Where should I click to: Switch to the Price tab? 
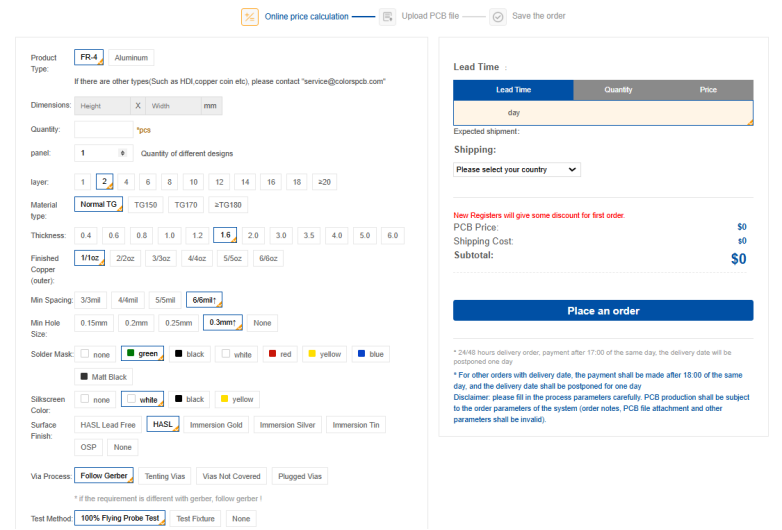coord(708,90)
